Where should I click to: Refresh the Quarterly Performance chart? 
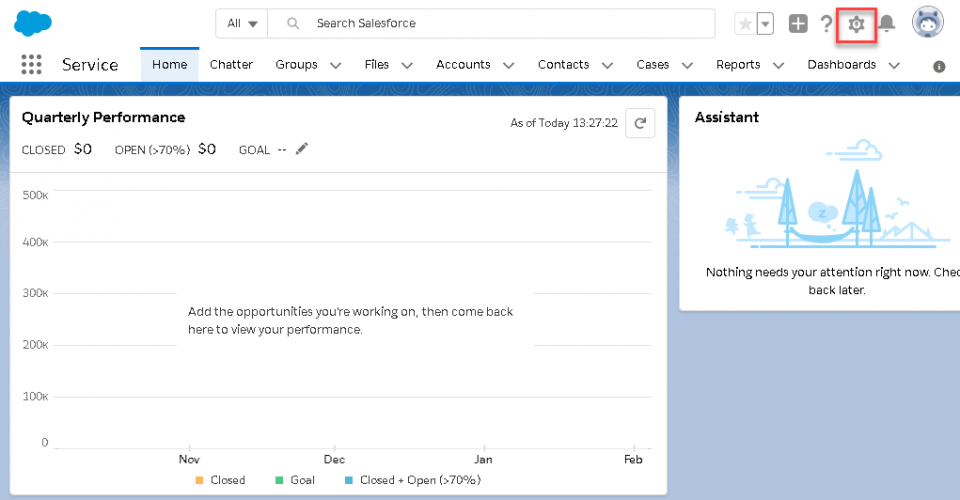pyautogui.click(x=640, y=123)
